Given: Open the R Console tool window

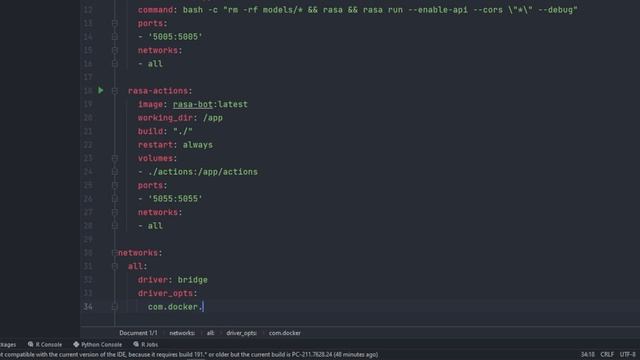Looking at the screenshot, I should [45, 344].
